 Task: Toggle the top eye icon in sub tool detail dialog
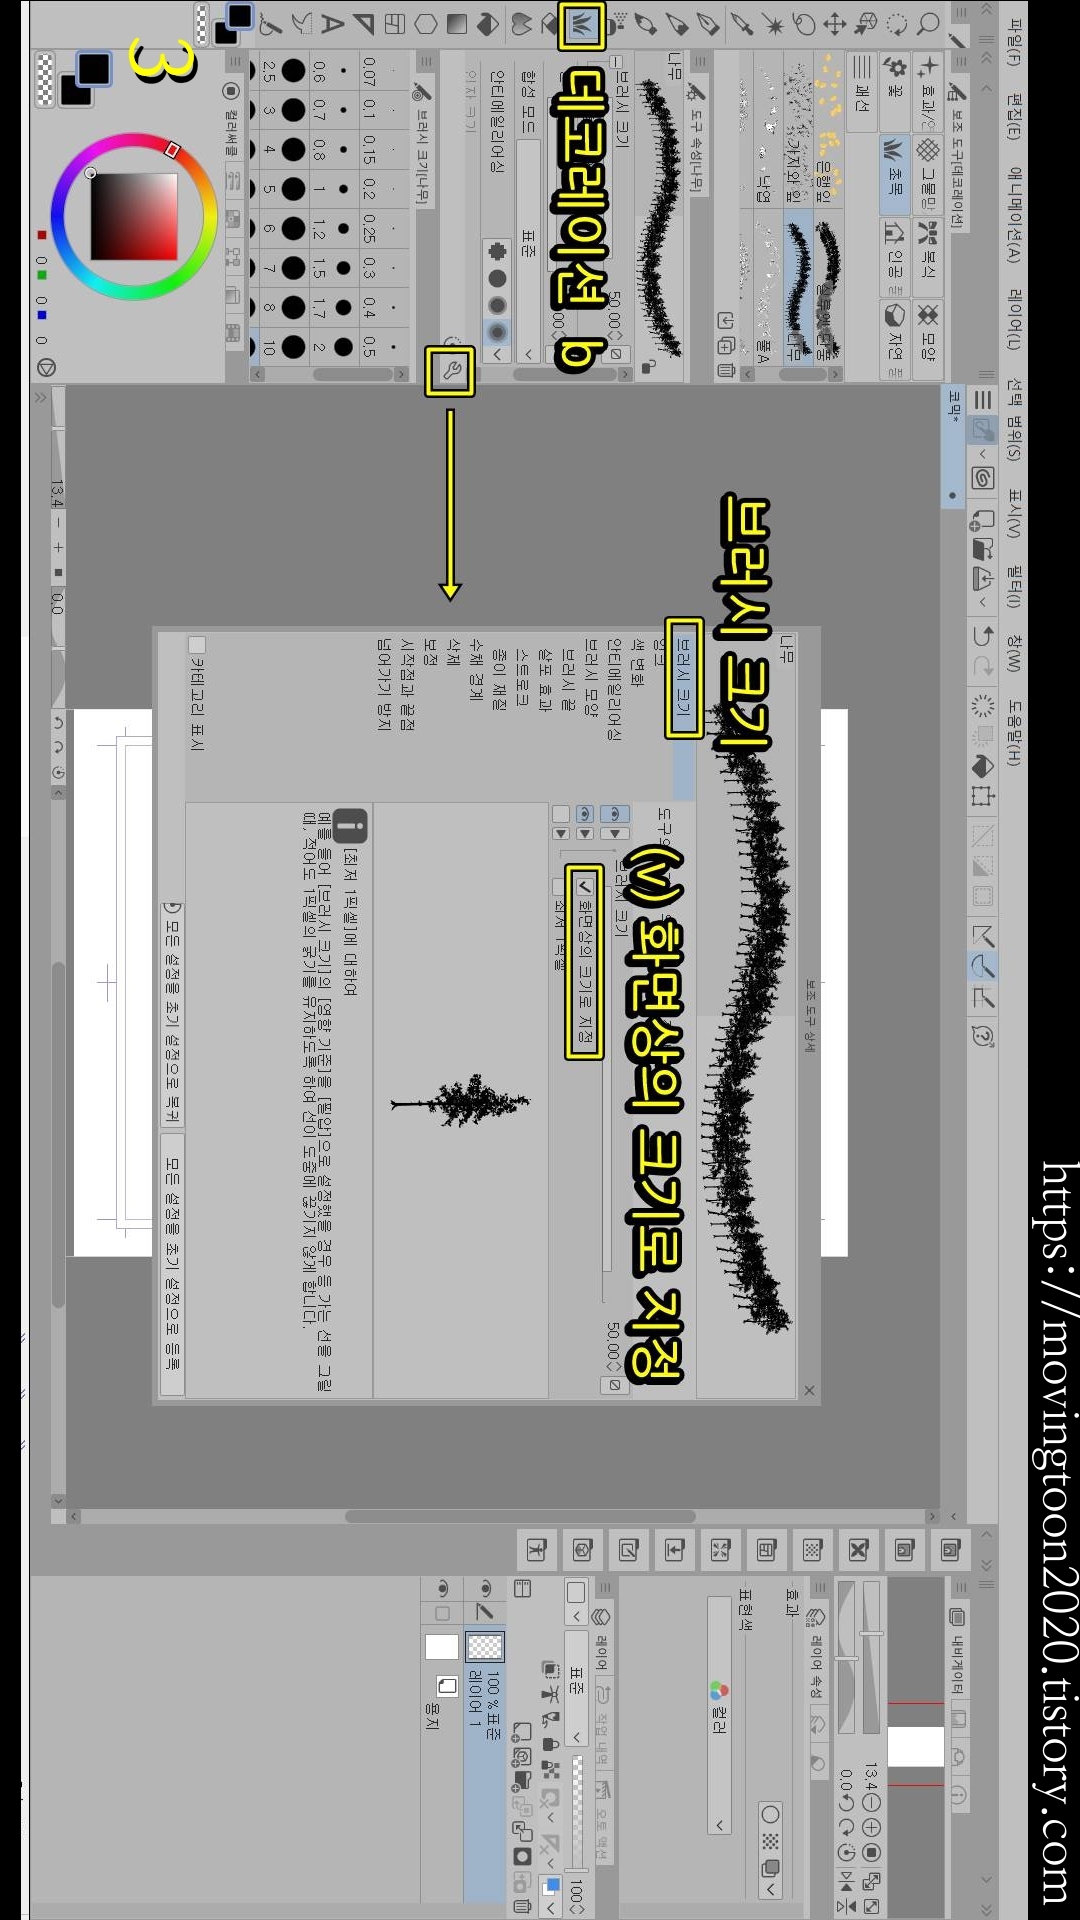(x=614, y=813)
